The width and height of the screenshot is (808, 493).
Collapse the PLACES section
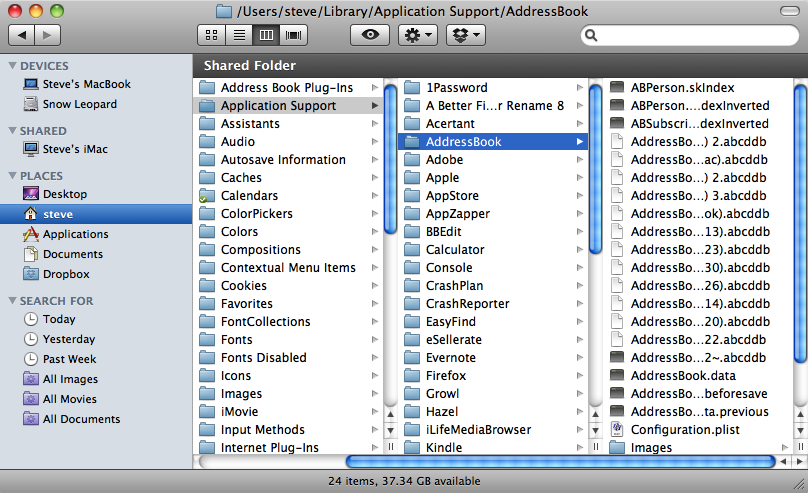(12, 175)
